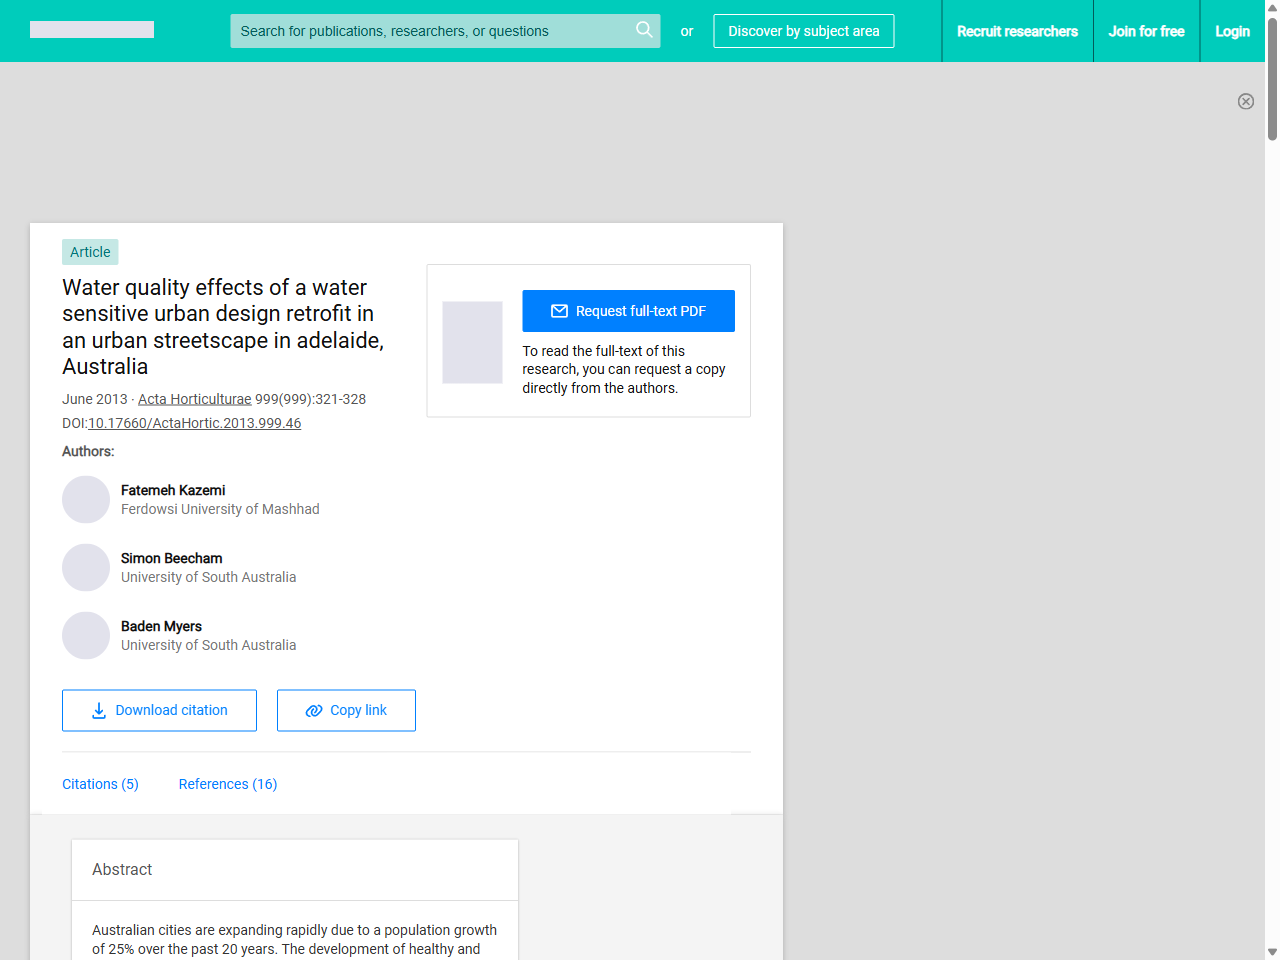Image resolution: width=1280 pixels, height=960 pixels.
Task: Click the search magnifier icon
Action: coord(644,30)
